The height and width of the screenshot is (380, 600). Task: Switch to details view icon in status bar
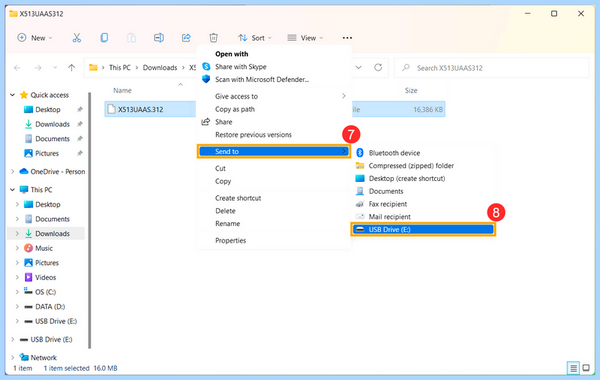click(573, 368)
